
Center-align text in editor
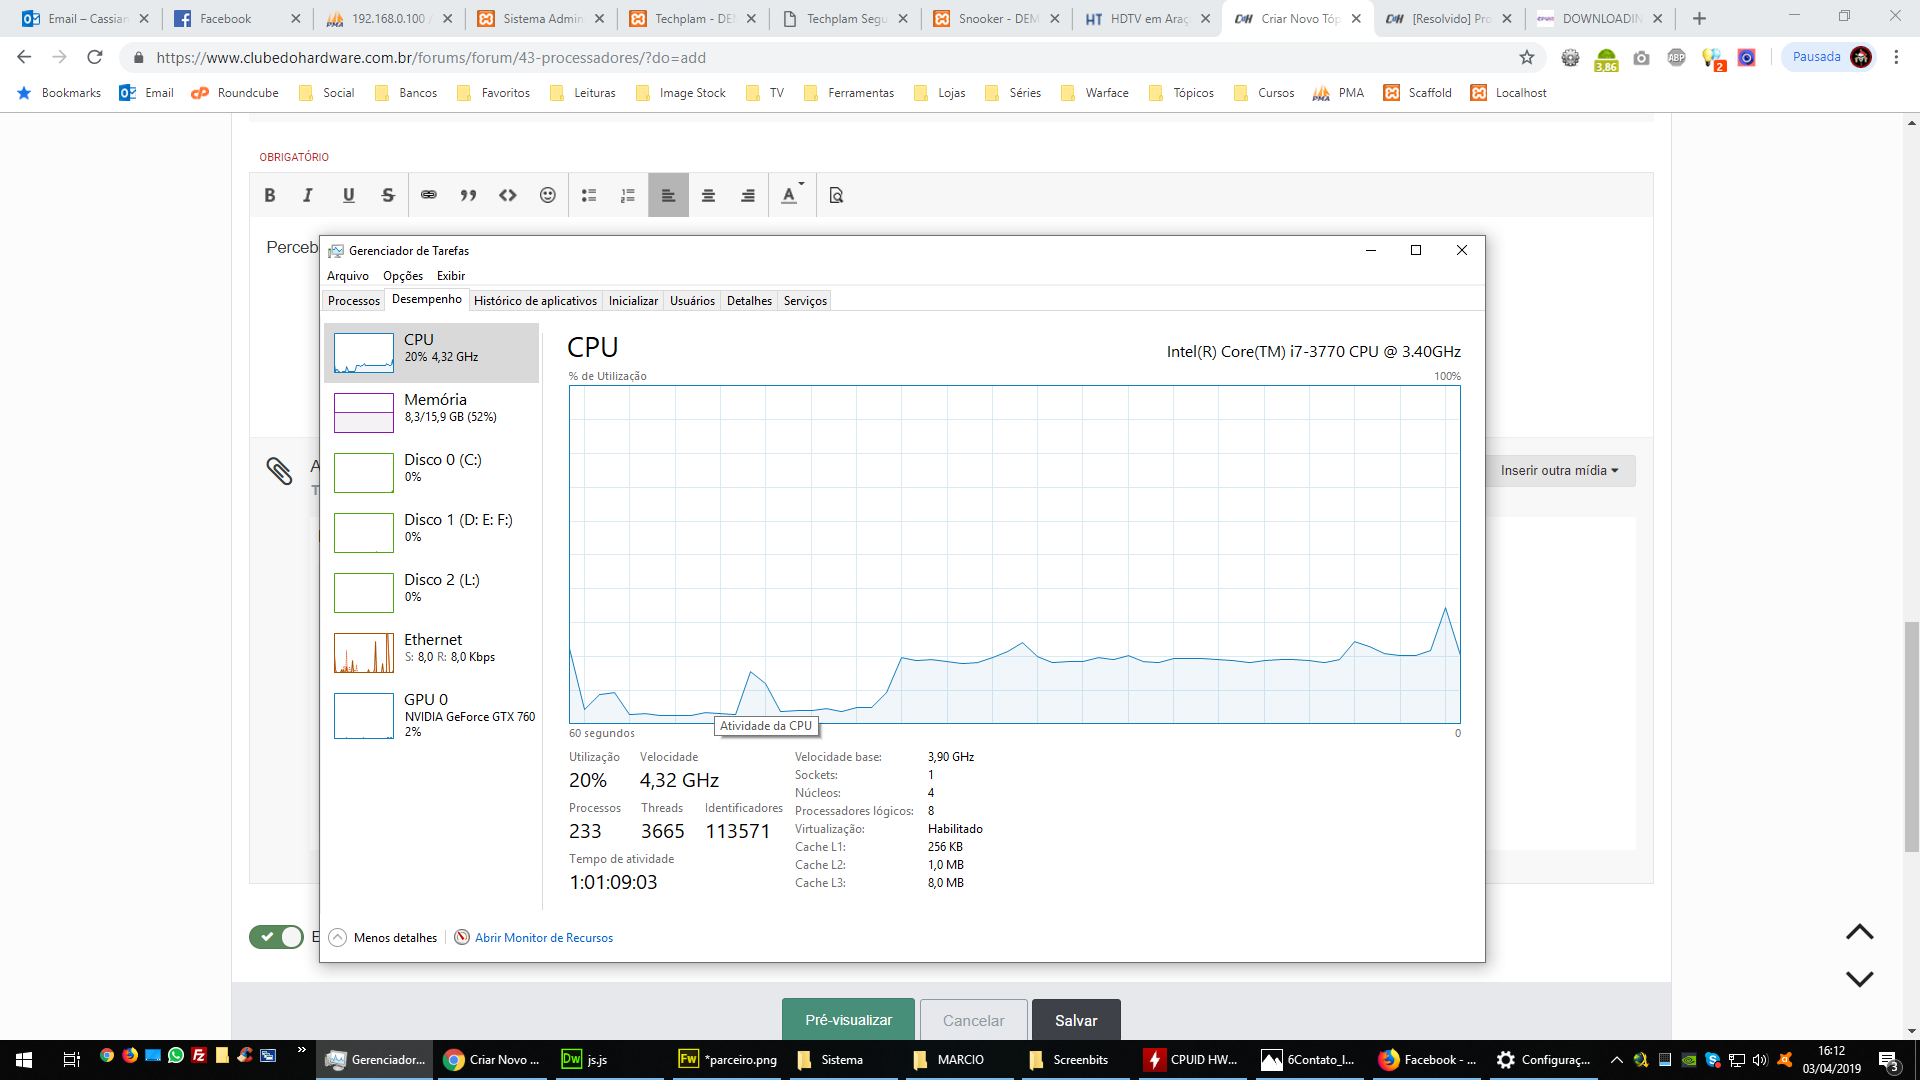click(x=708, y=196)
